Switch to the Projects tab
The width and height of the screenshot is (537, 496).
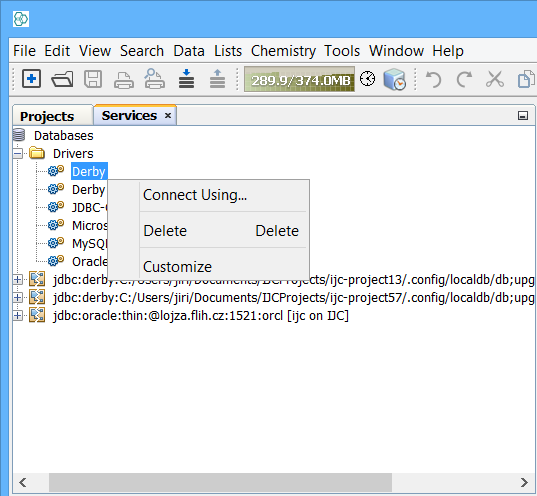47,116
